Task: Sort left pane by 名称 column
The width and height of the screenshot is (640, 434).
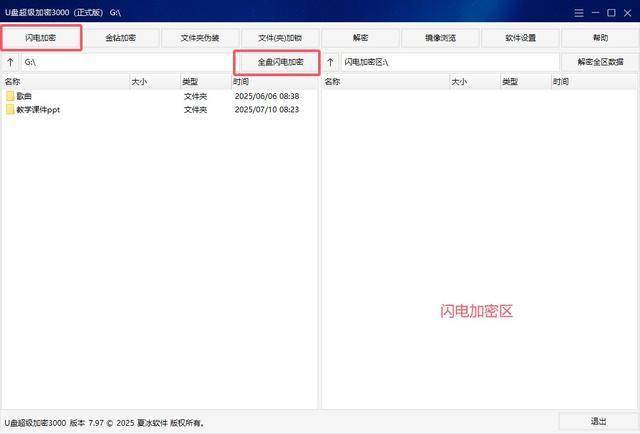Action: [66, 82]
